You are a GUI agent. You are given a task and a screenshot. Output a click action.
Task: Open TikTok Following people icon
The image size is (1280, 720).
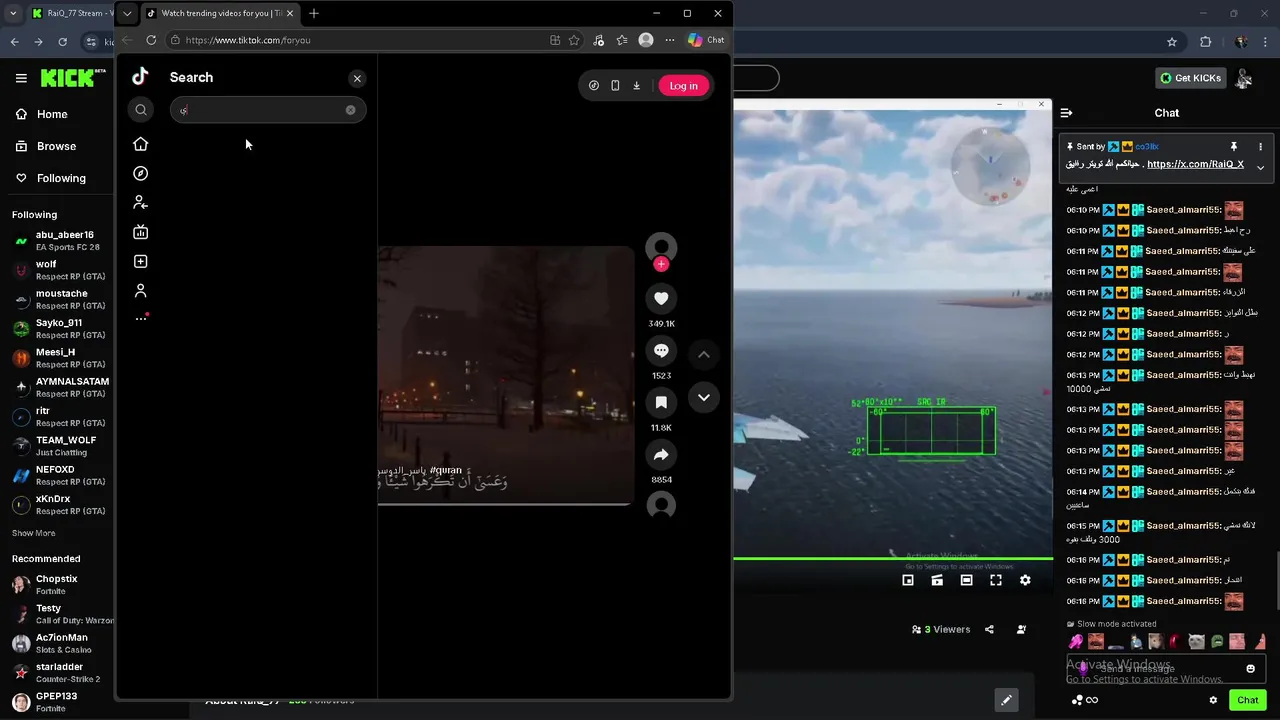point(141,202)
